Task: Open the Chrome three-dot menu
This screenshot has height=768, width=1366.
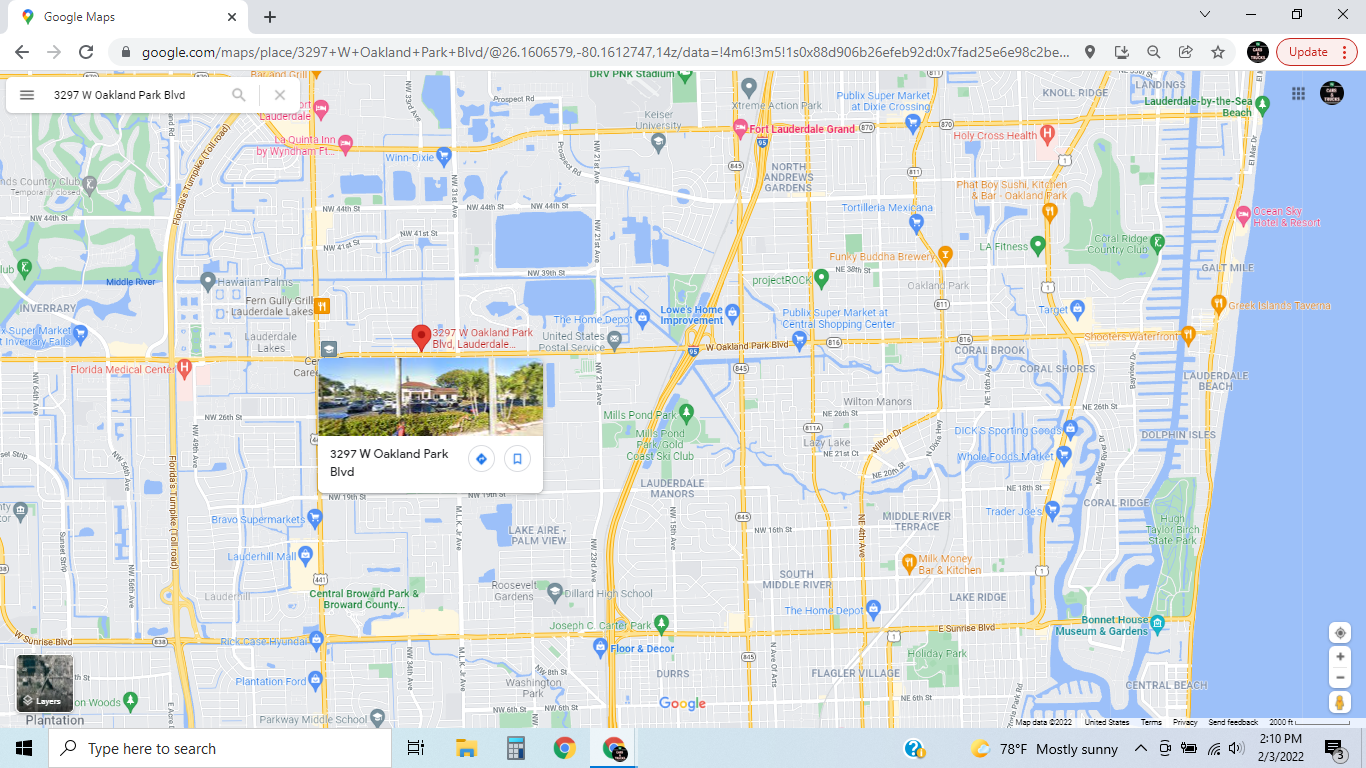Action: [x=1345, y=52]
